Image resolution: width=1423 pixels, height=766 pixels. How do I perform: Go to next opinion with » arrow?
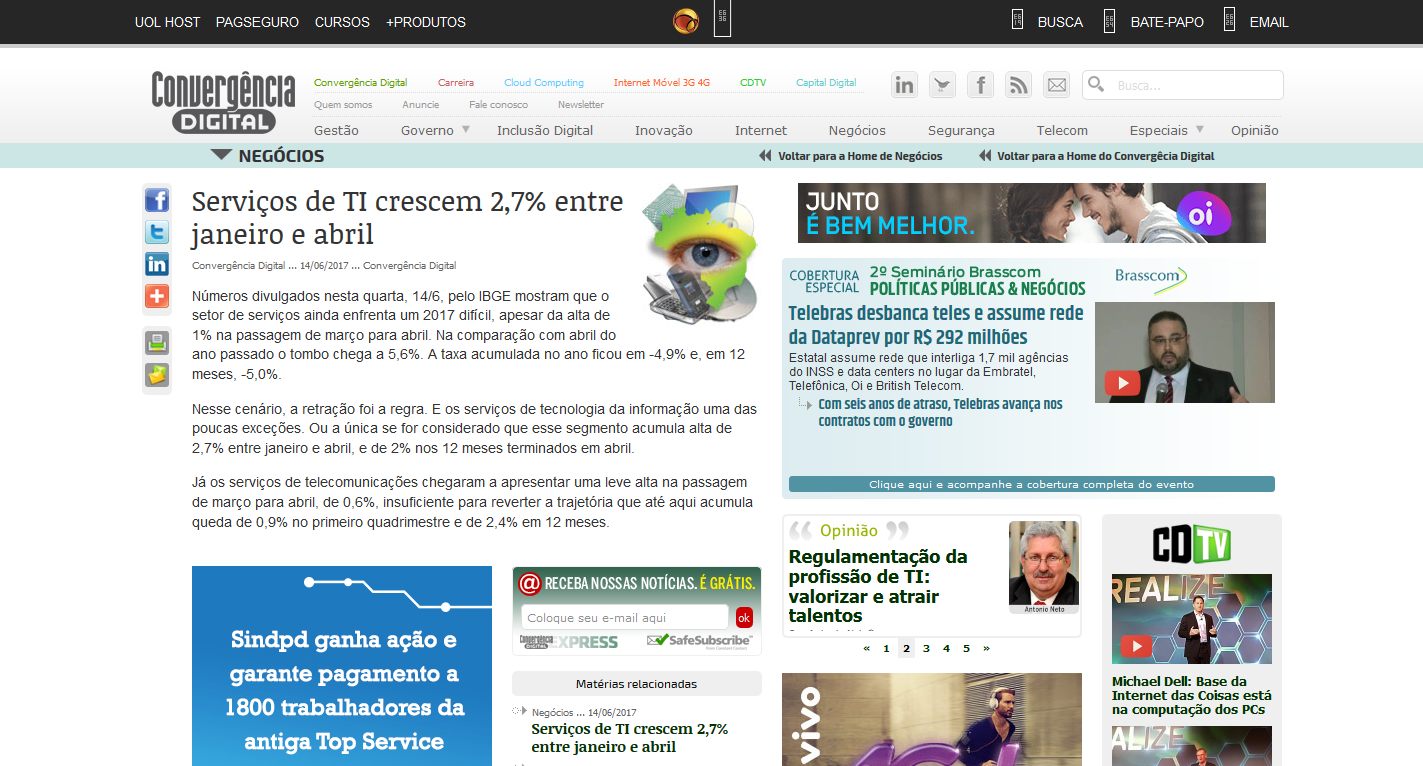[986, 648]
